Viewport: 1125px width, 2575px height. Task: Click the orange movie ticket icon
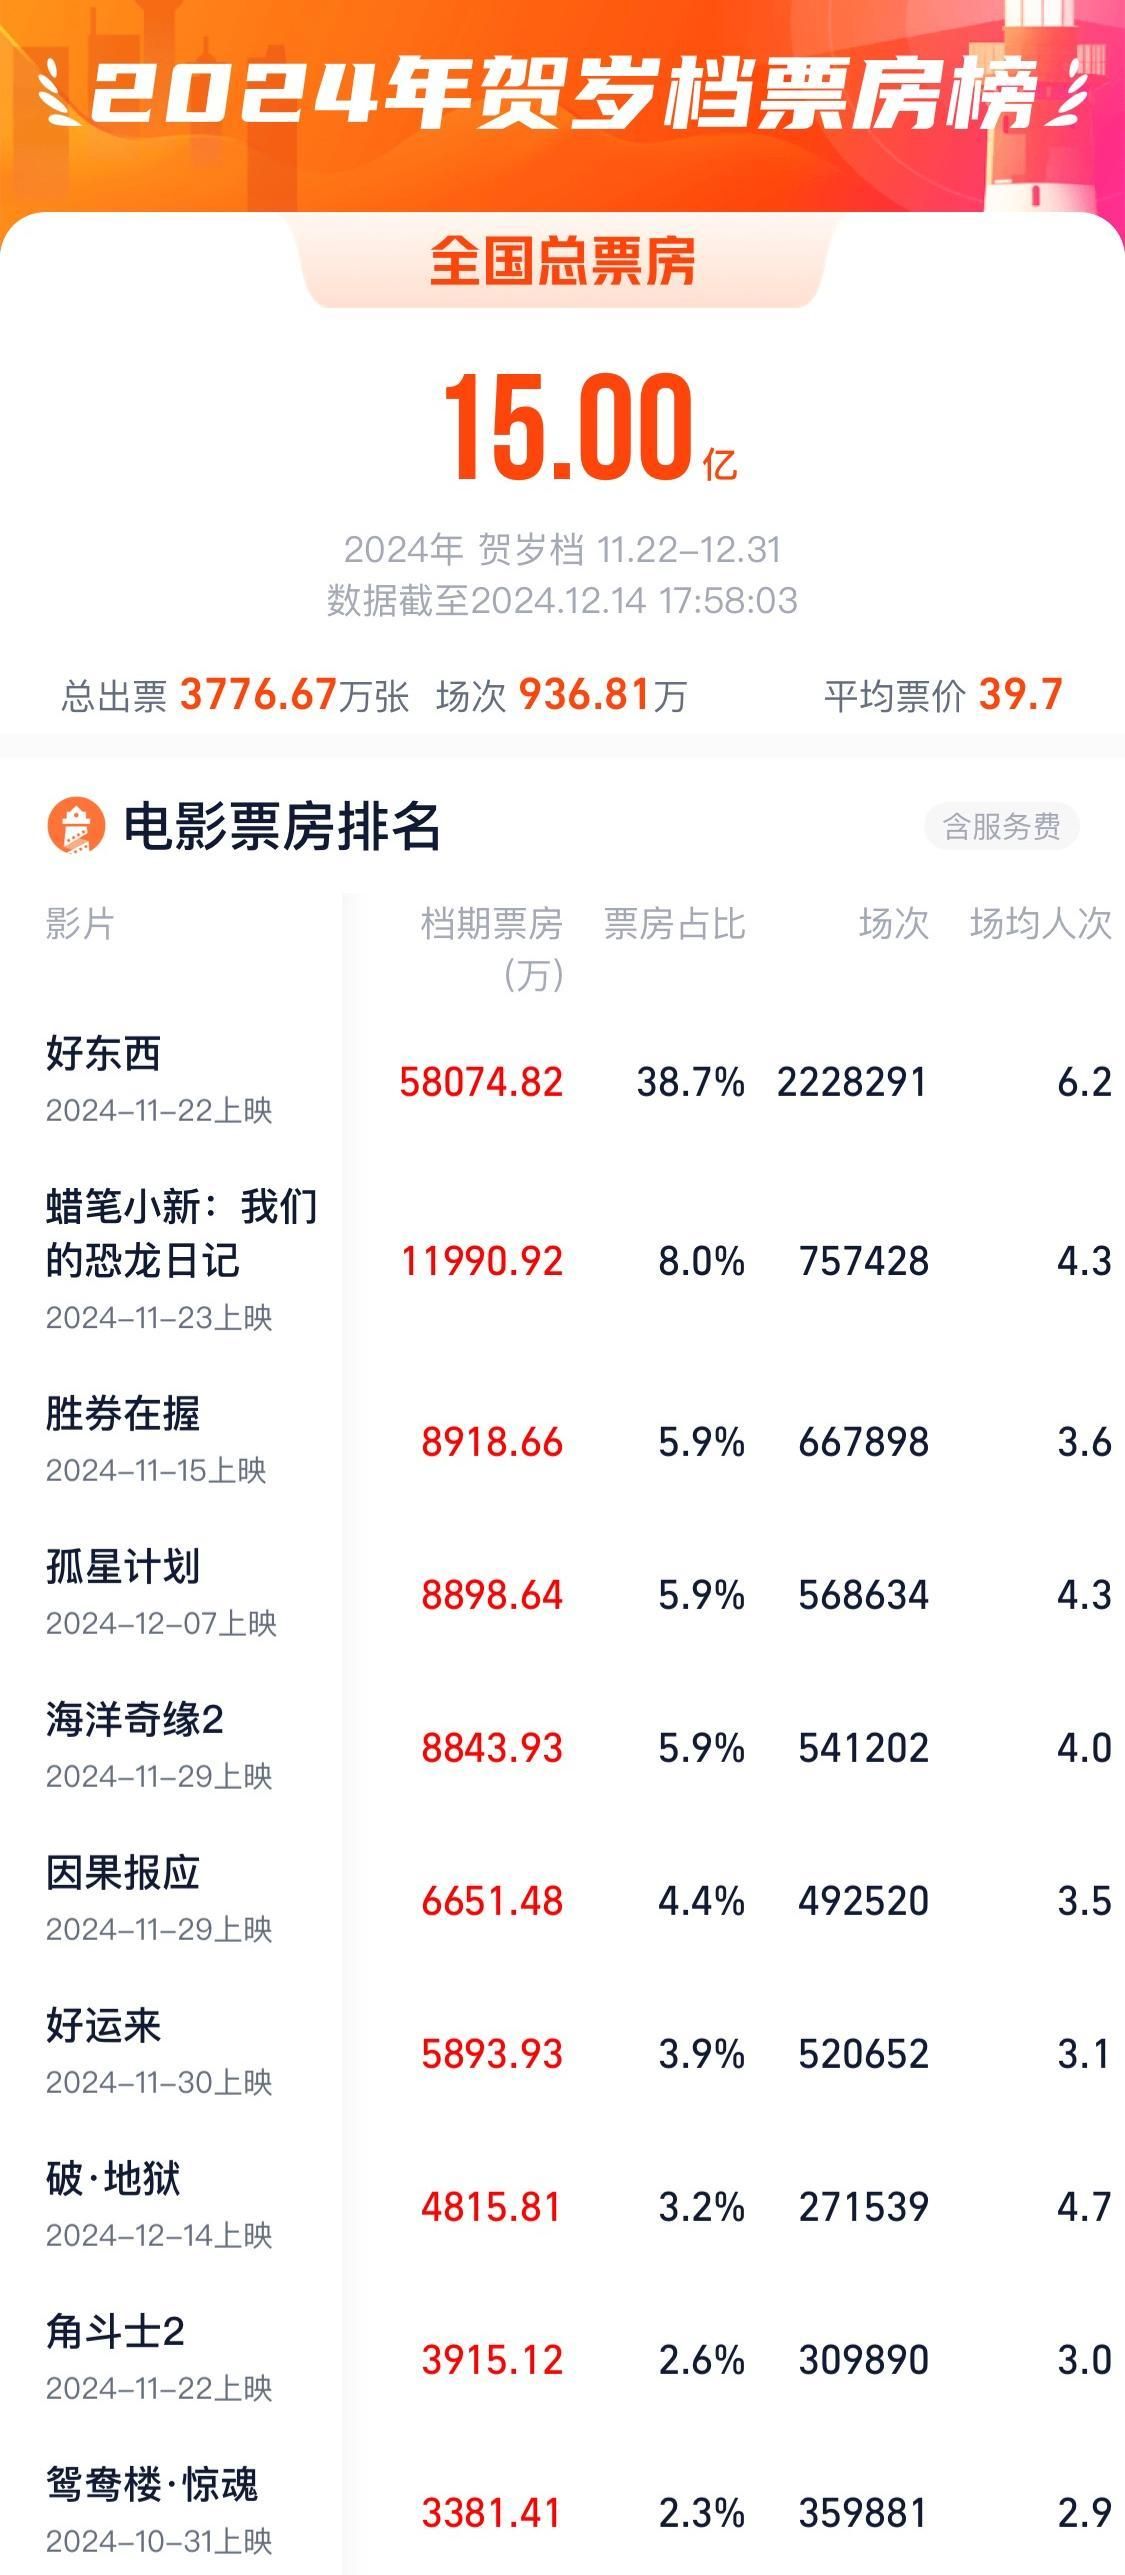[76, 826]
